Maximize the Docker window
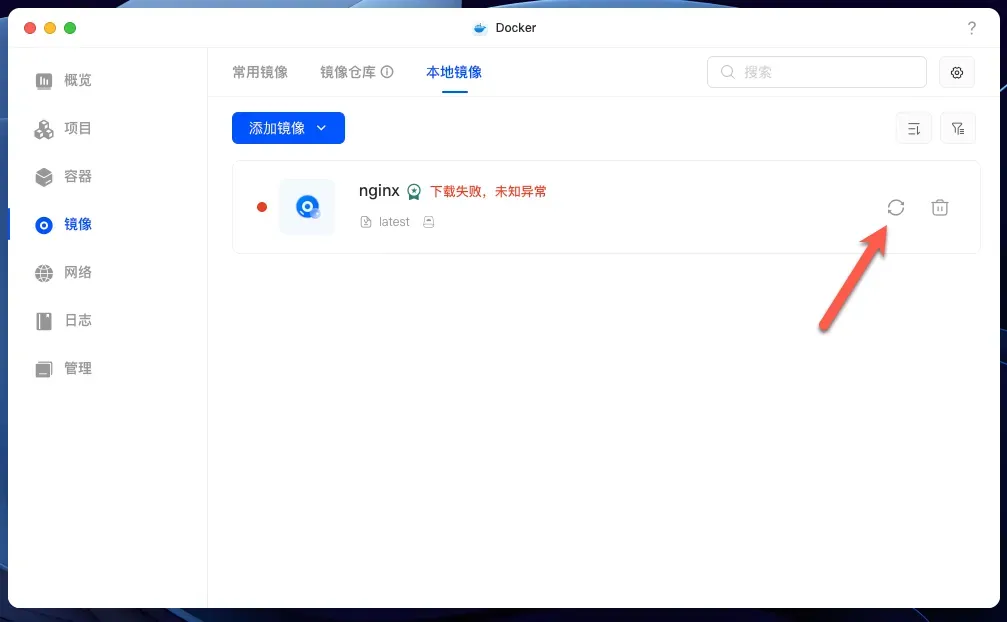This screenshot has height=622, width=1007. click(x=70, y=28)
